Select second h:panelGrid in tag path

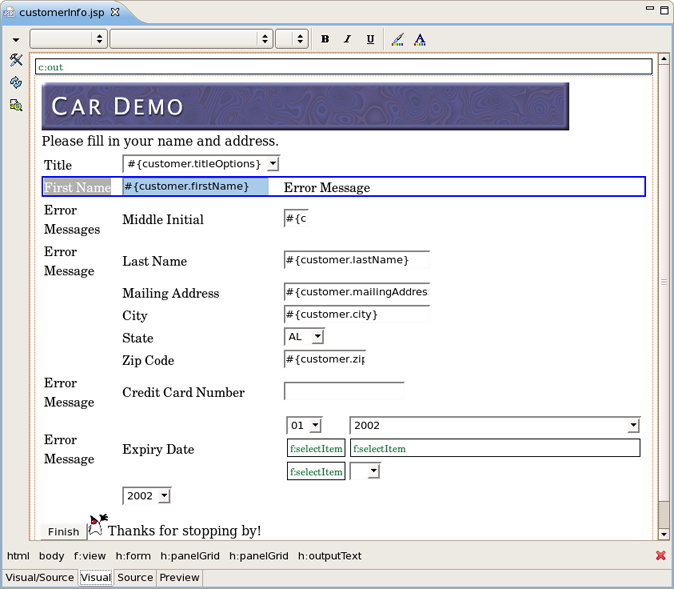258,555
